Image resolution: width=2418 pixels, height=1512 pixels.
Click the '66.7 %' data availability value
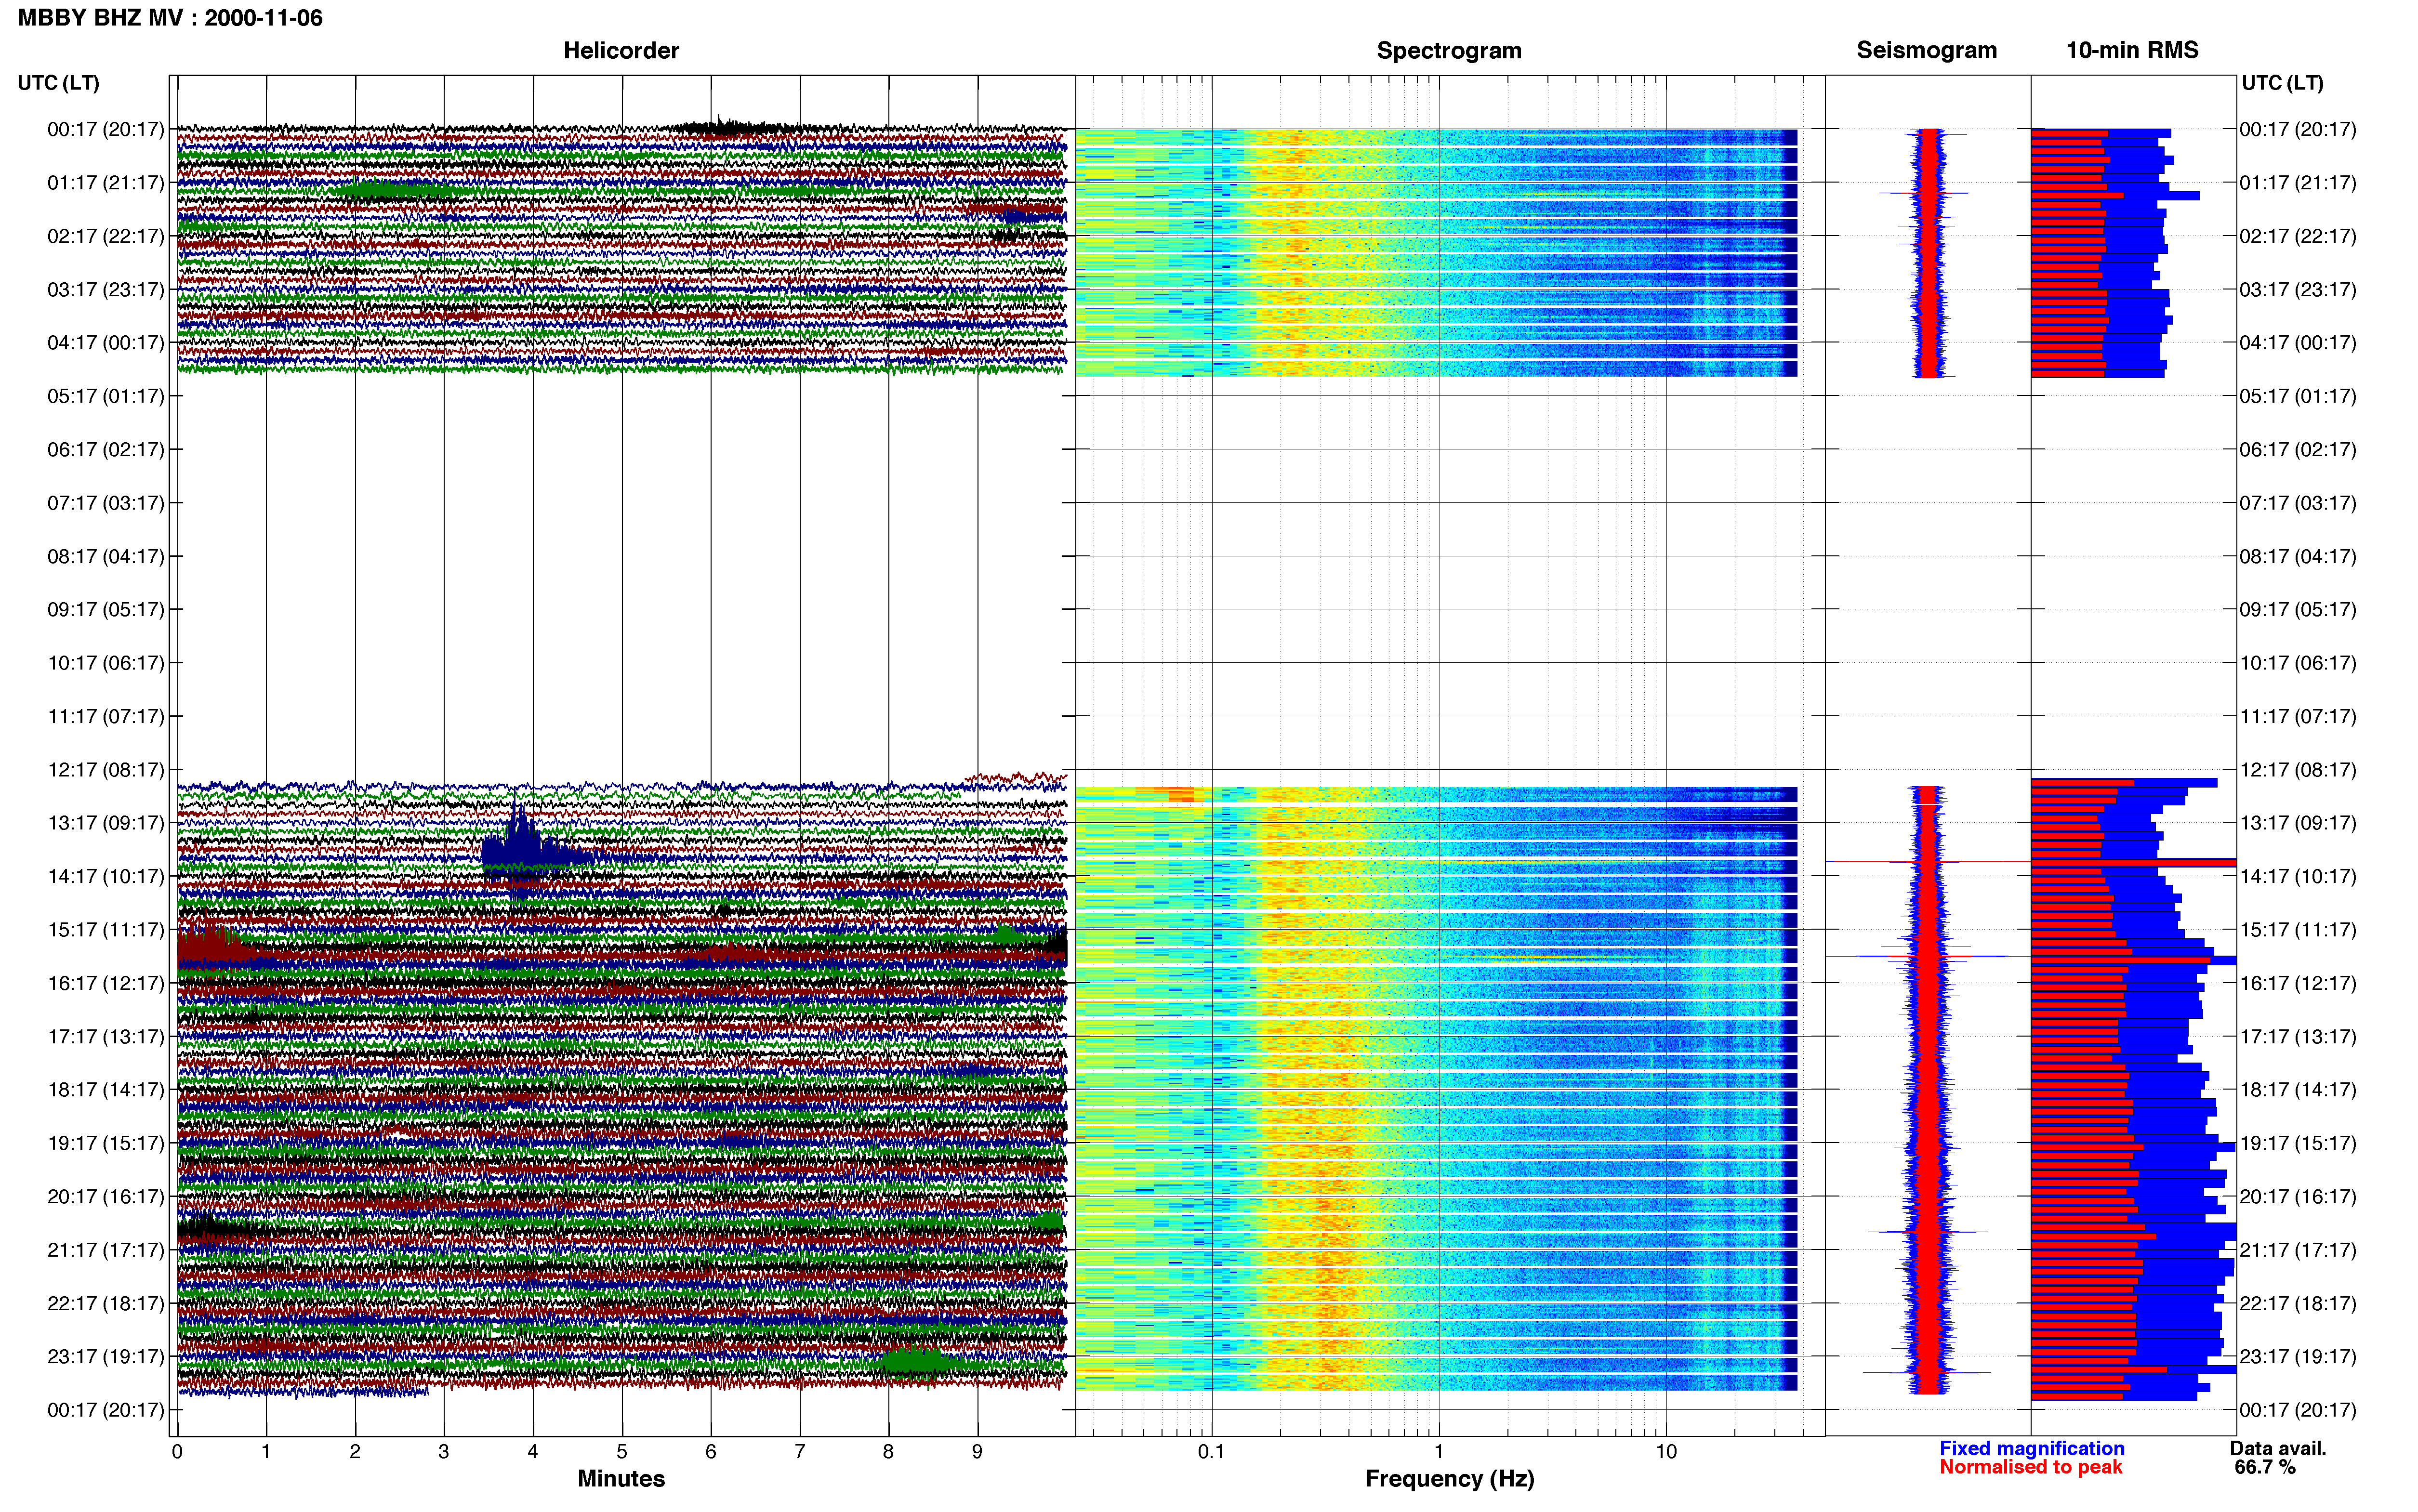tap(2265, 1467)
